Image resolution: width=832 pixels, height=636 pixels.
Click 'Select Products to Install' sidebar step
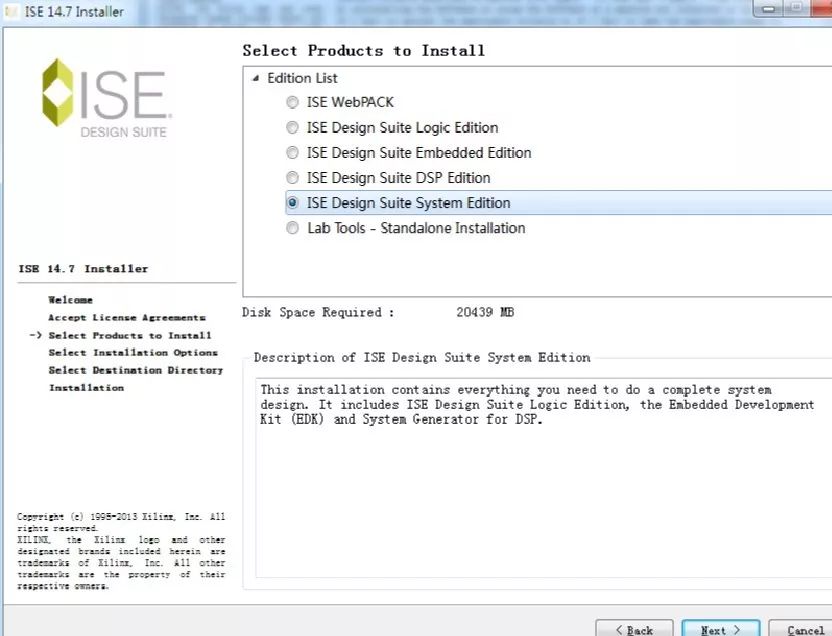(x=130, y=335)
